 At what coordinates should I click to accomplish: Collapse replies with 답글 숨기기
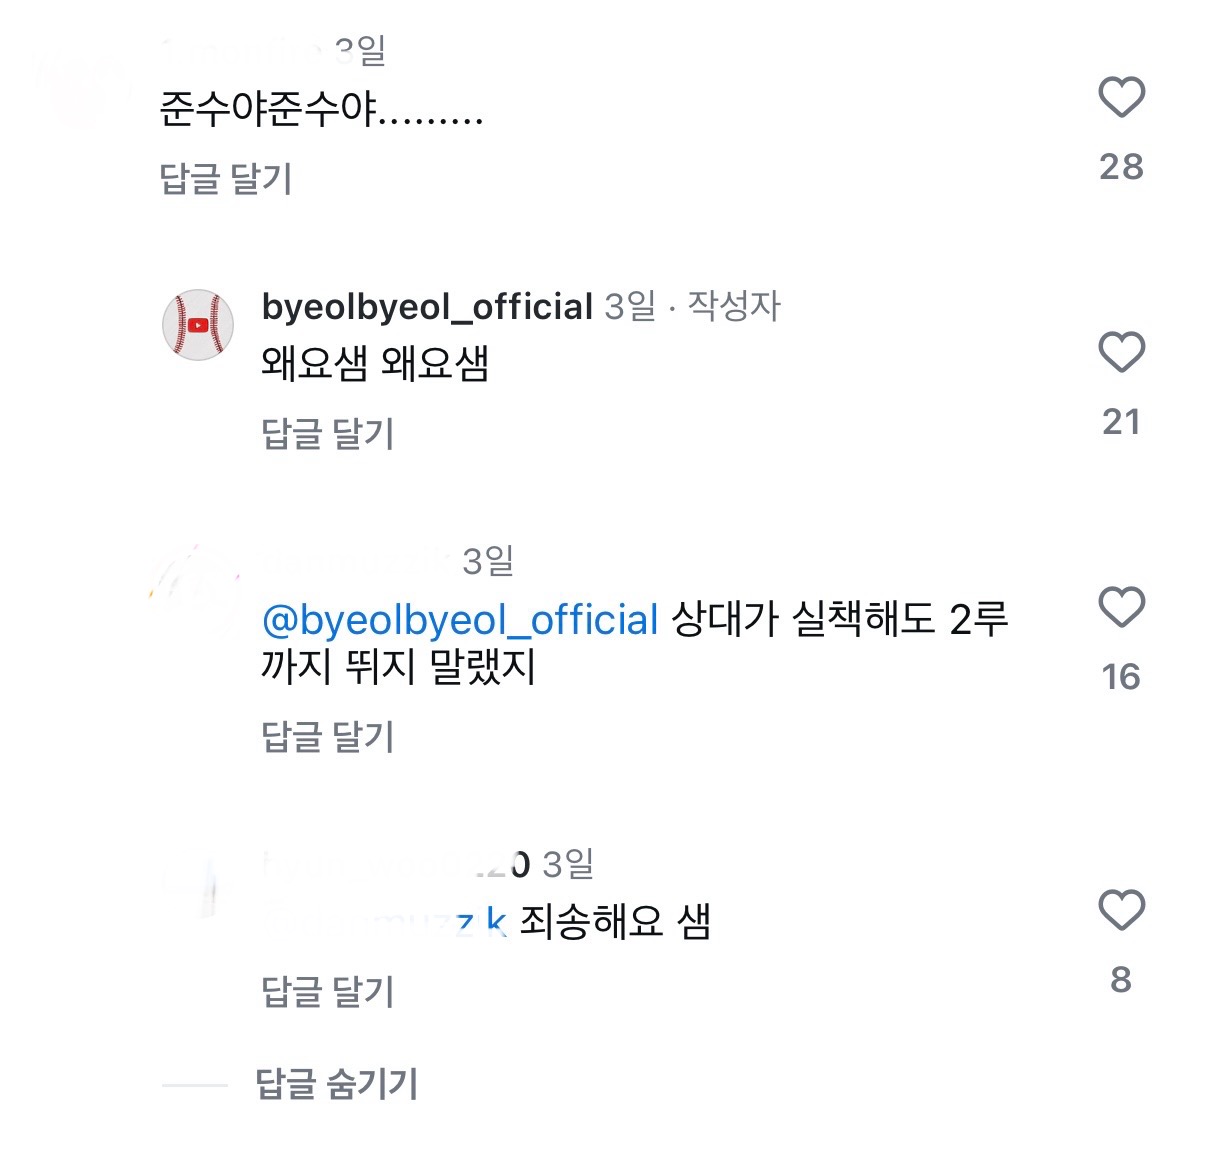coord(336,1084)
